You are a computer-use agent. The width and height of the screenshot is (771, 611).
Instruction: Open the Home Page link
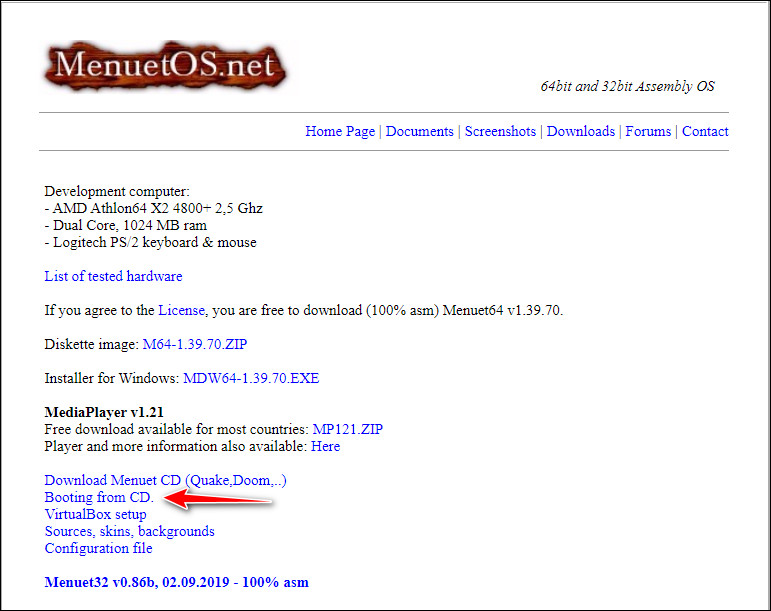click(340, 131)
